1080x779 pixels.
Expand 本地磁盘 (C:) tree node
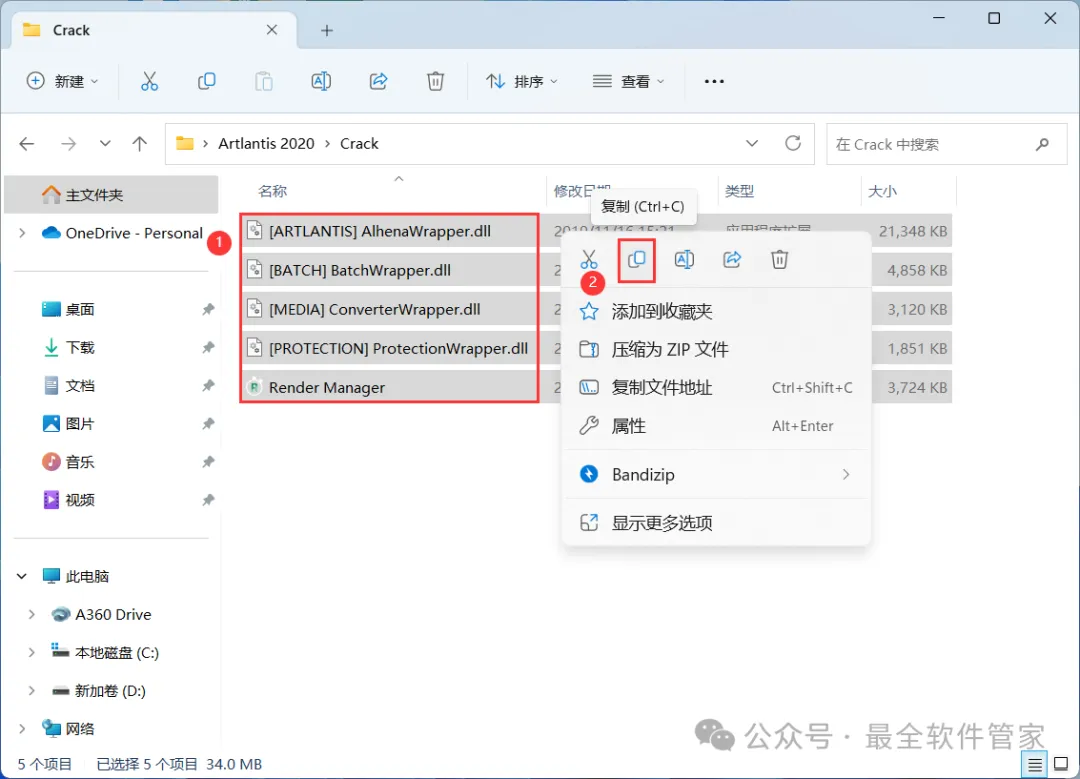32,652
